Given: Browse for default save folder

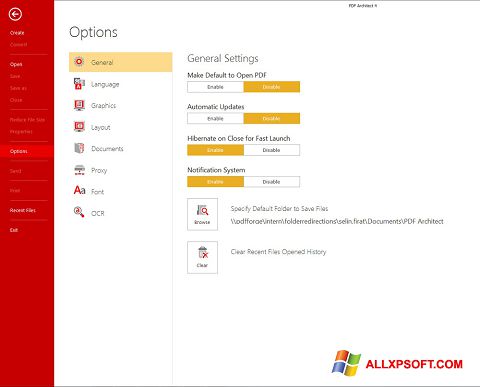Looking at the screenshot, I should tap(202, 214).
